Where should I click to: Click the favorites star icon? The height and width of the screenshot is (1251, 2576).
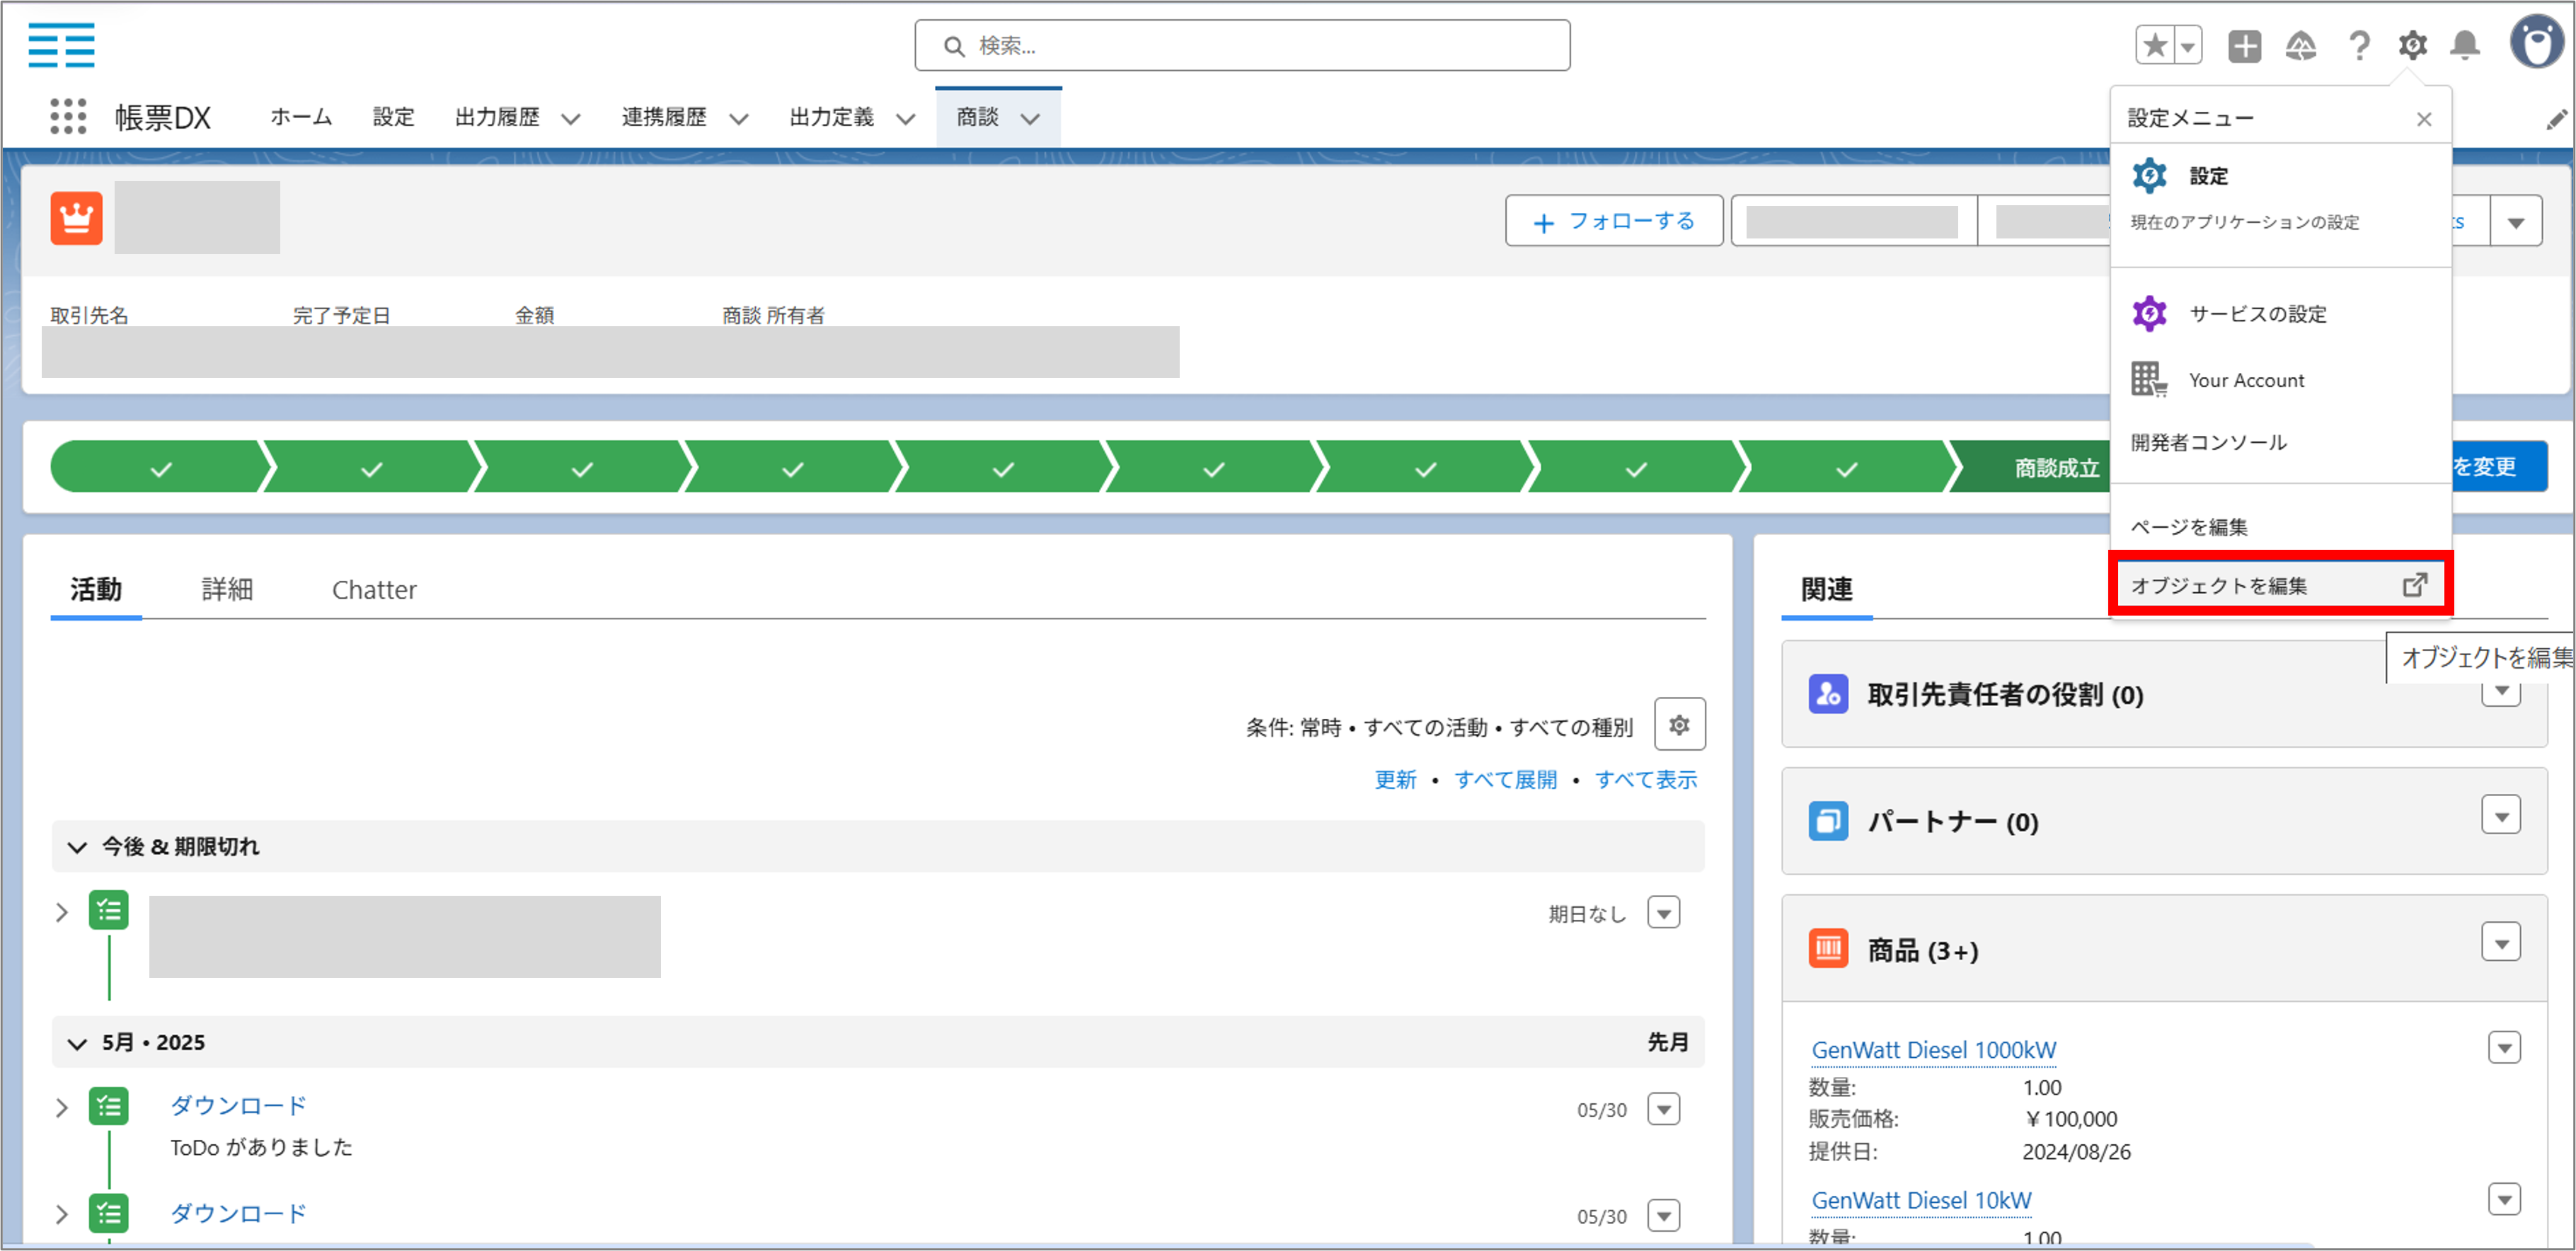click(2155, 45)
